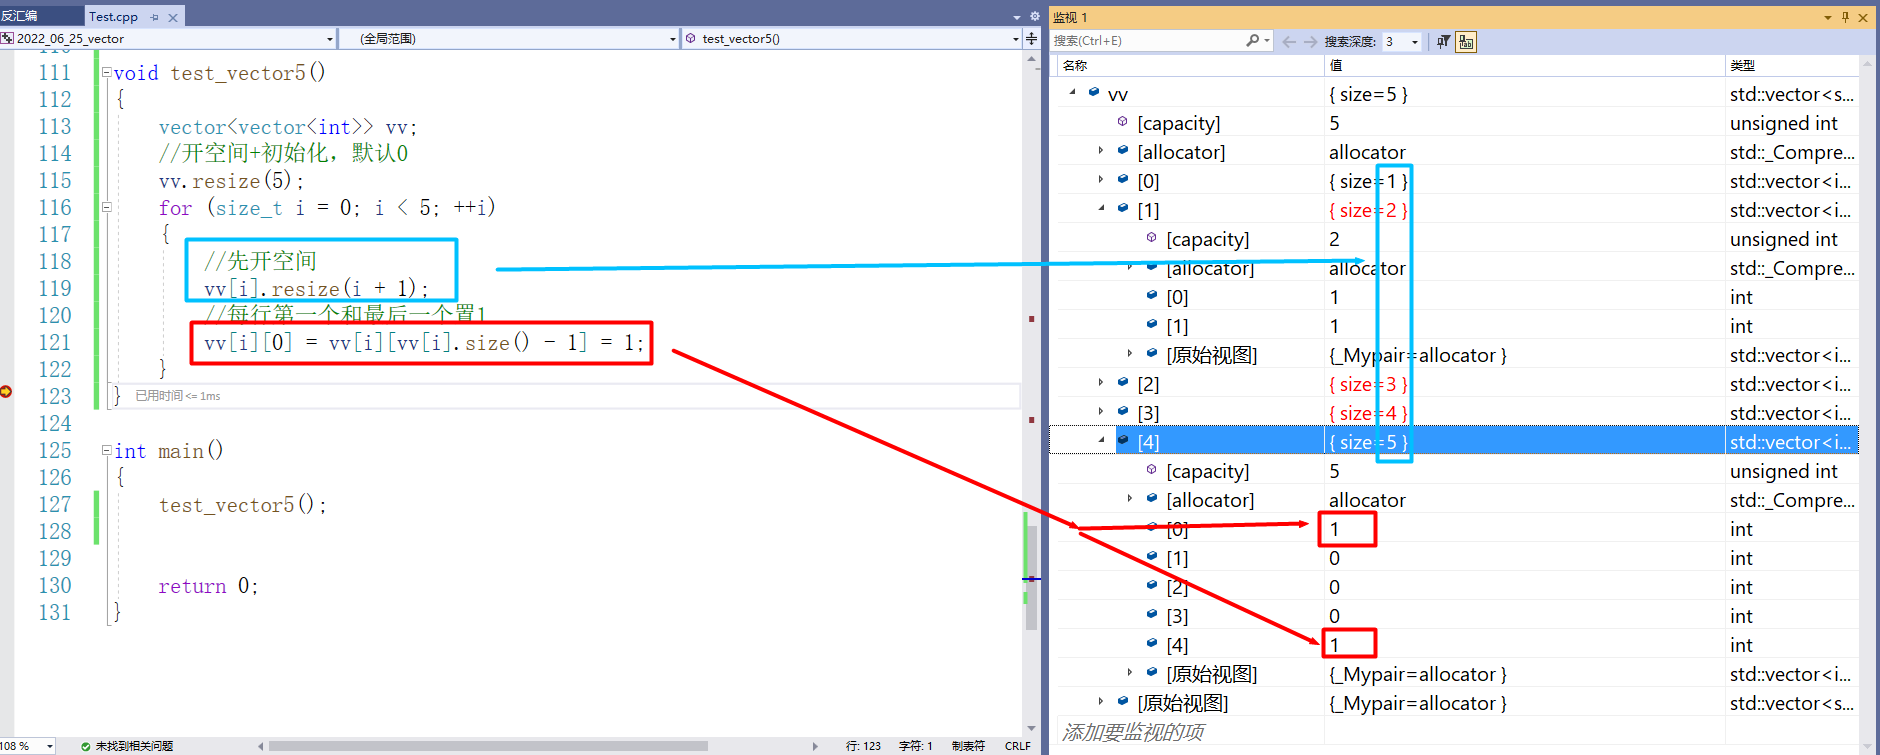Click editor scroll-left arrow at bottom

click(x=261, y=746)
